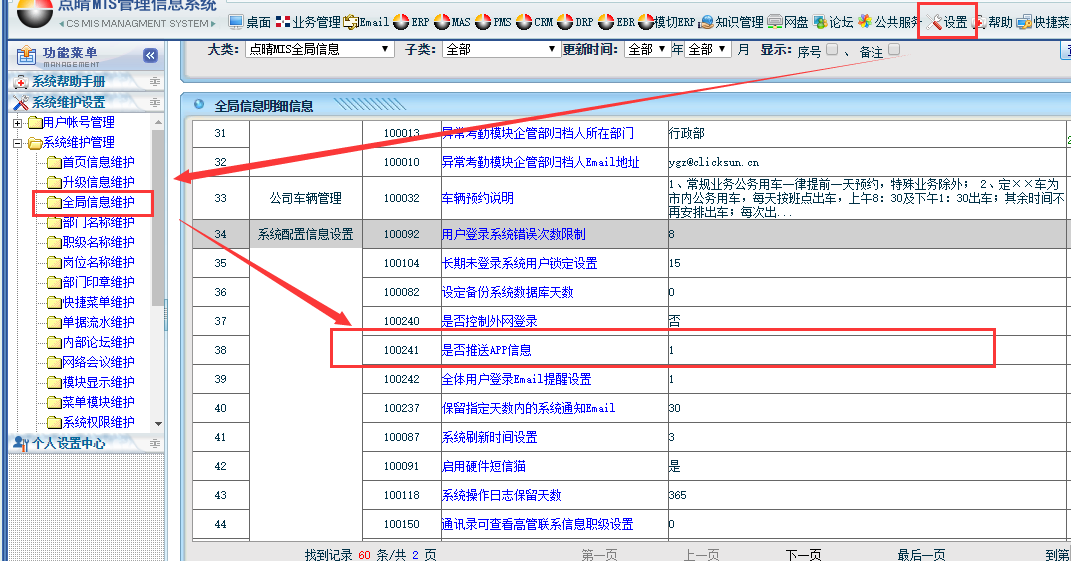This screenshot has width=1071, height=561.
Task: Click sidebar tree scrollbar down arrow
Action: point(157,425)
